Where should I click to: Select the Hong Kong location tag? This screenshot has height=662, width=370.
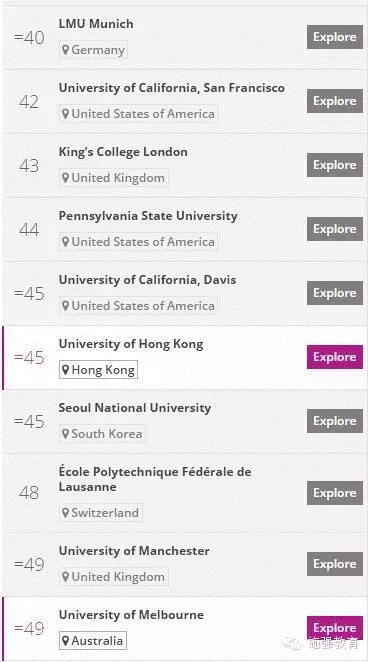pos(98,370)
